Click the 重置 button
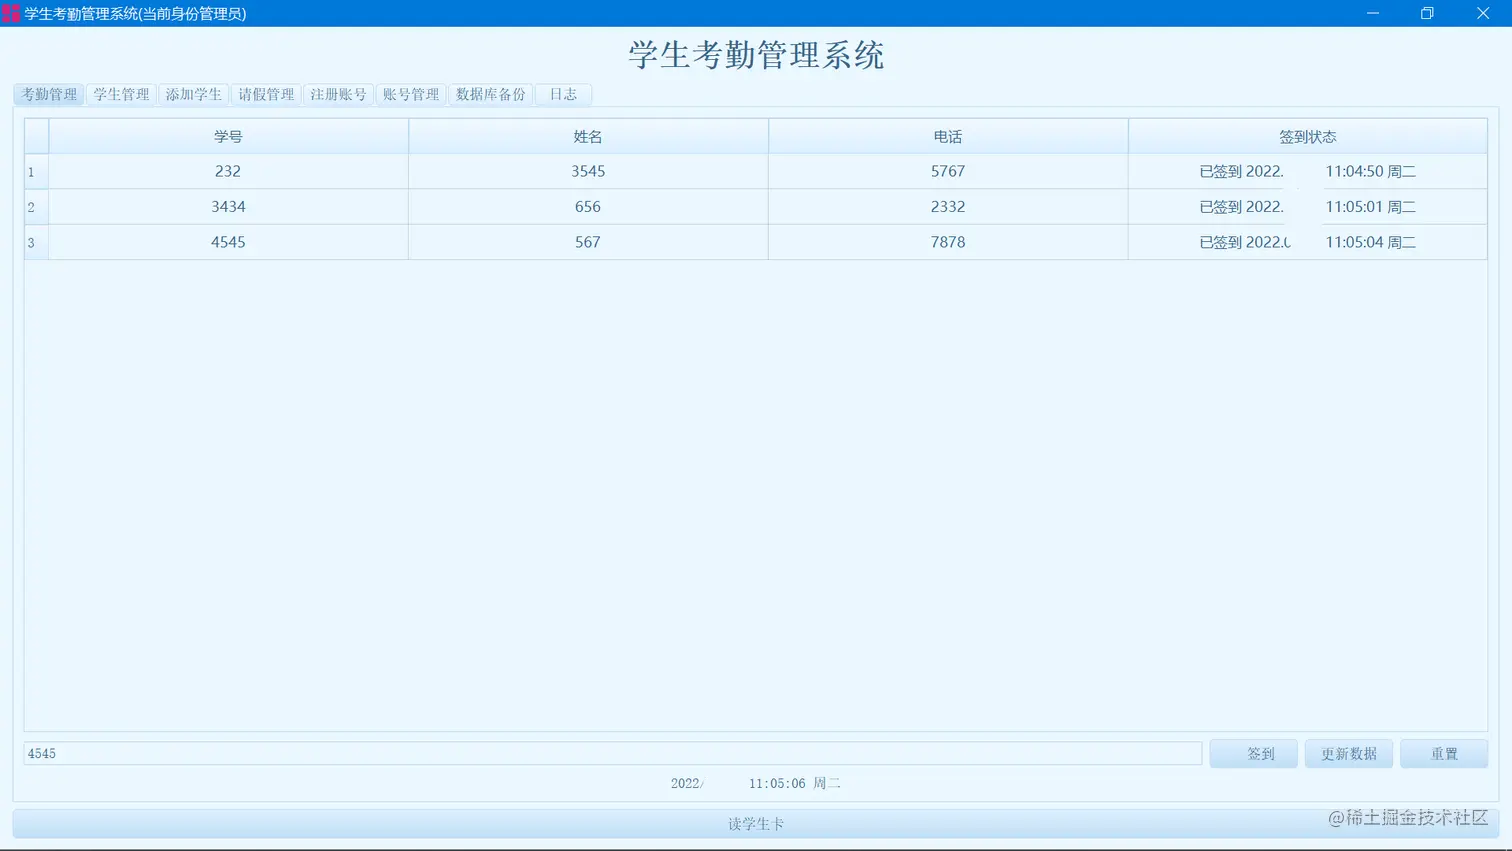The image size is (1512, 851). coord(1444,754)
